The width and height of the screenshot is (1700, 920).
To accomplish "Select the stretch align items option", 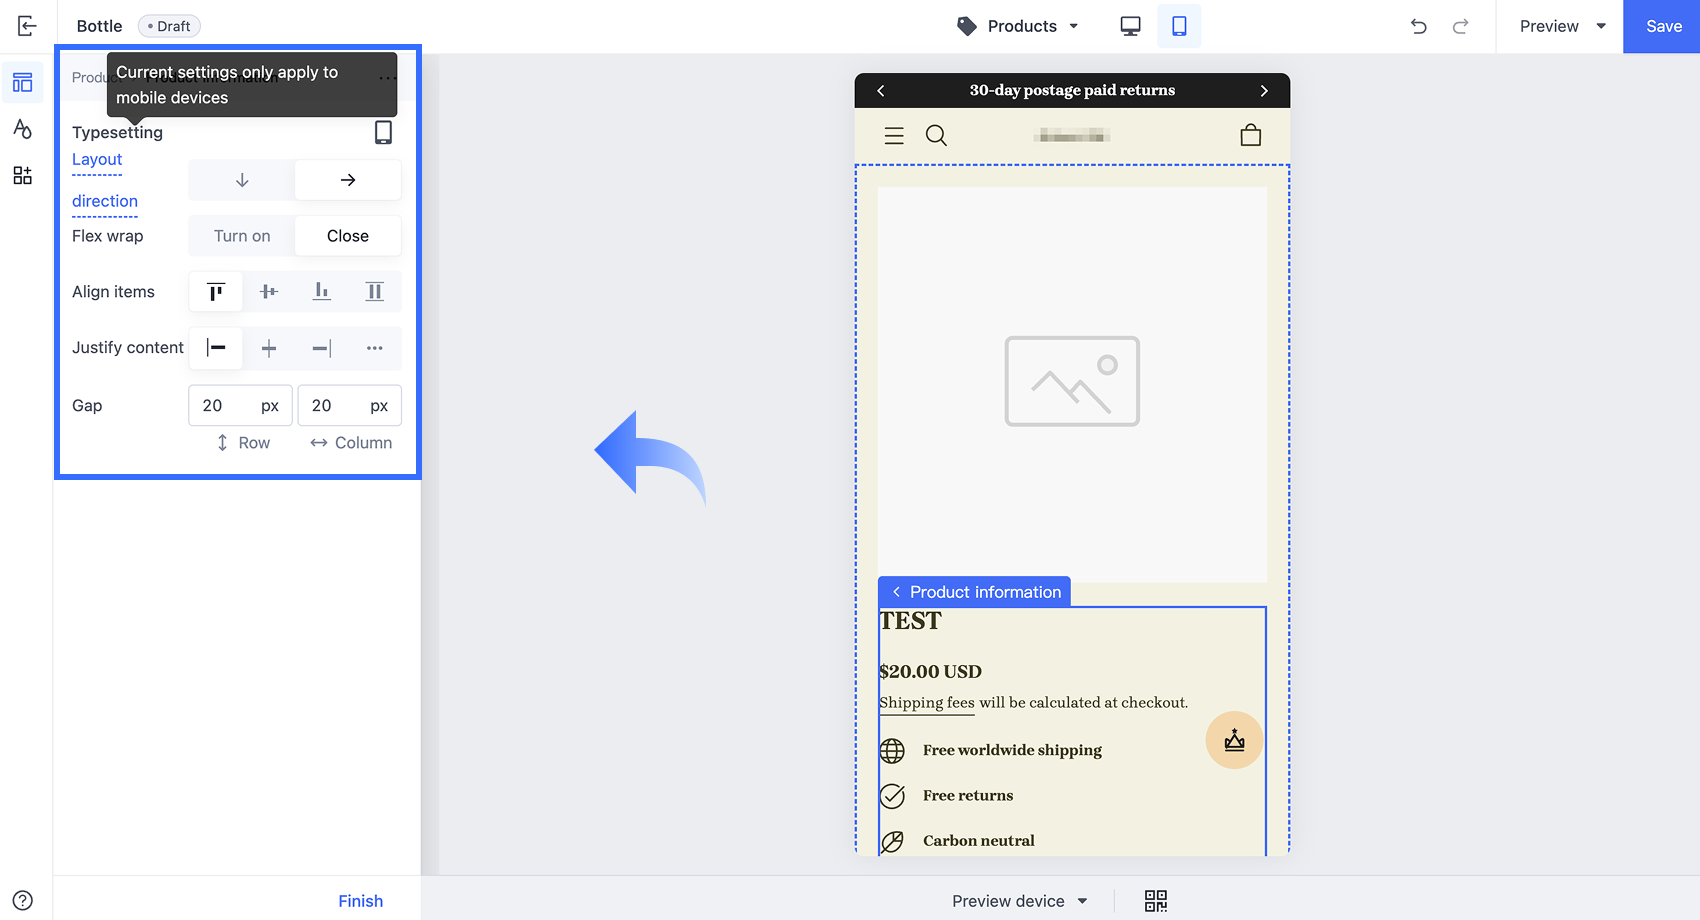I will (374, 291).
